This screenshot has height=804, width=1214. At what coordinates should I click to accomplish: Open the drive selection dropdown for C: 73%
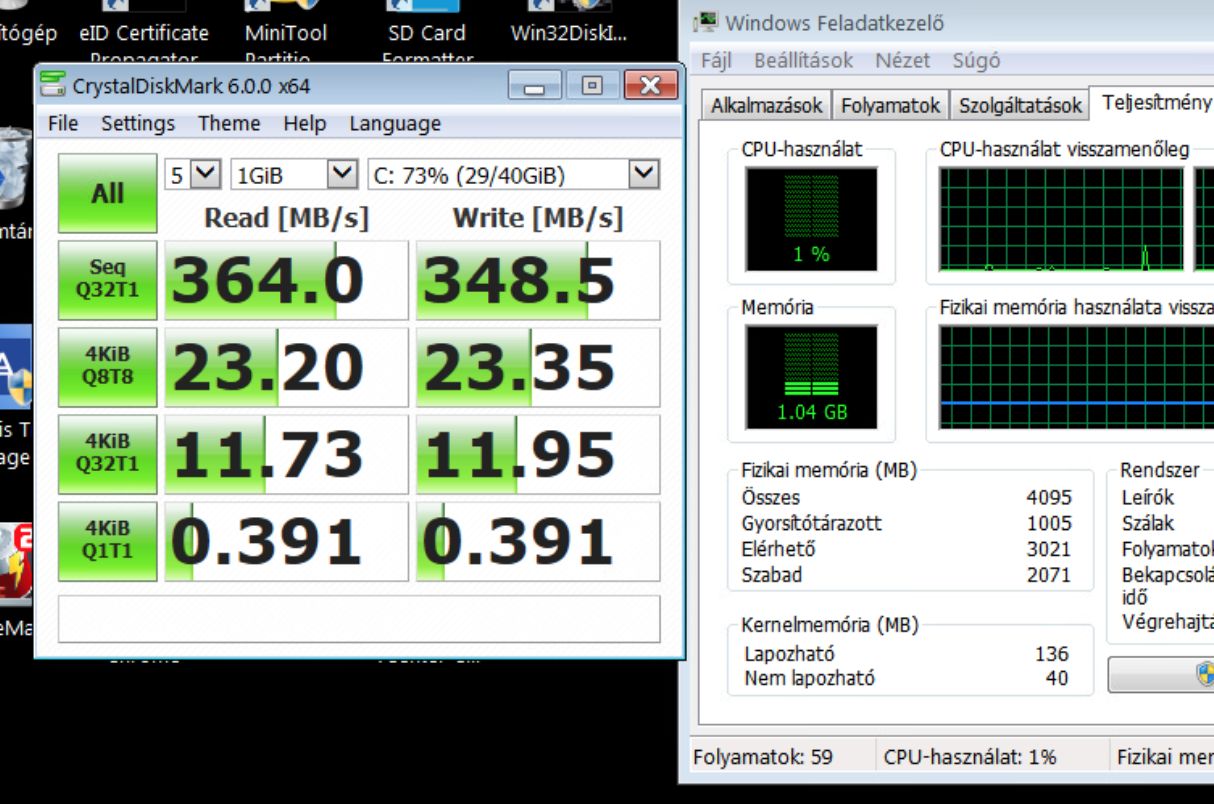tap(514, 175)
